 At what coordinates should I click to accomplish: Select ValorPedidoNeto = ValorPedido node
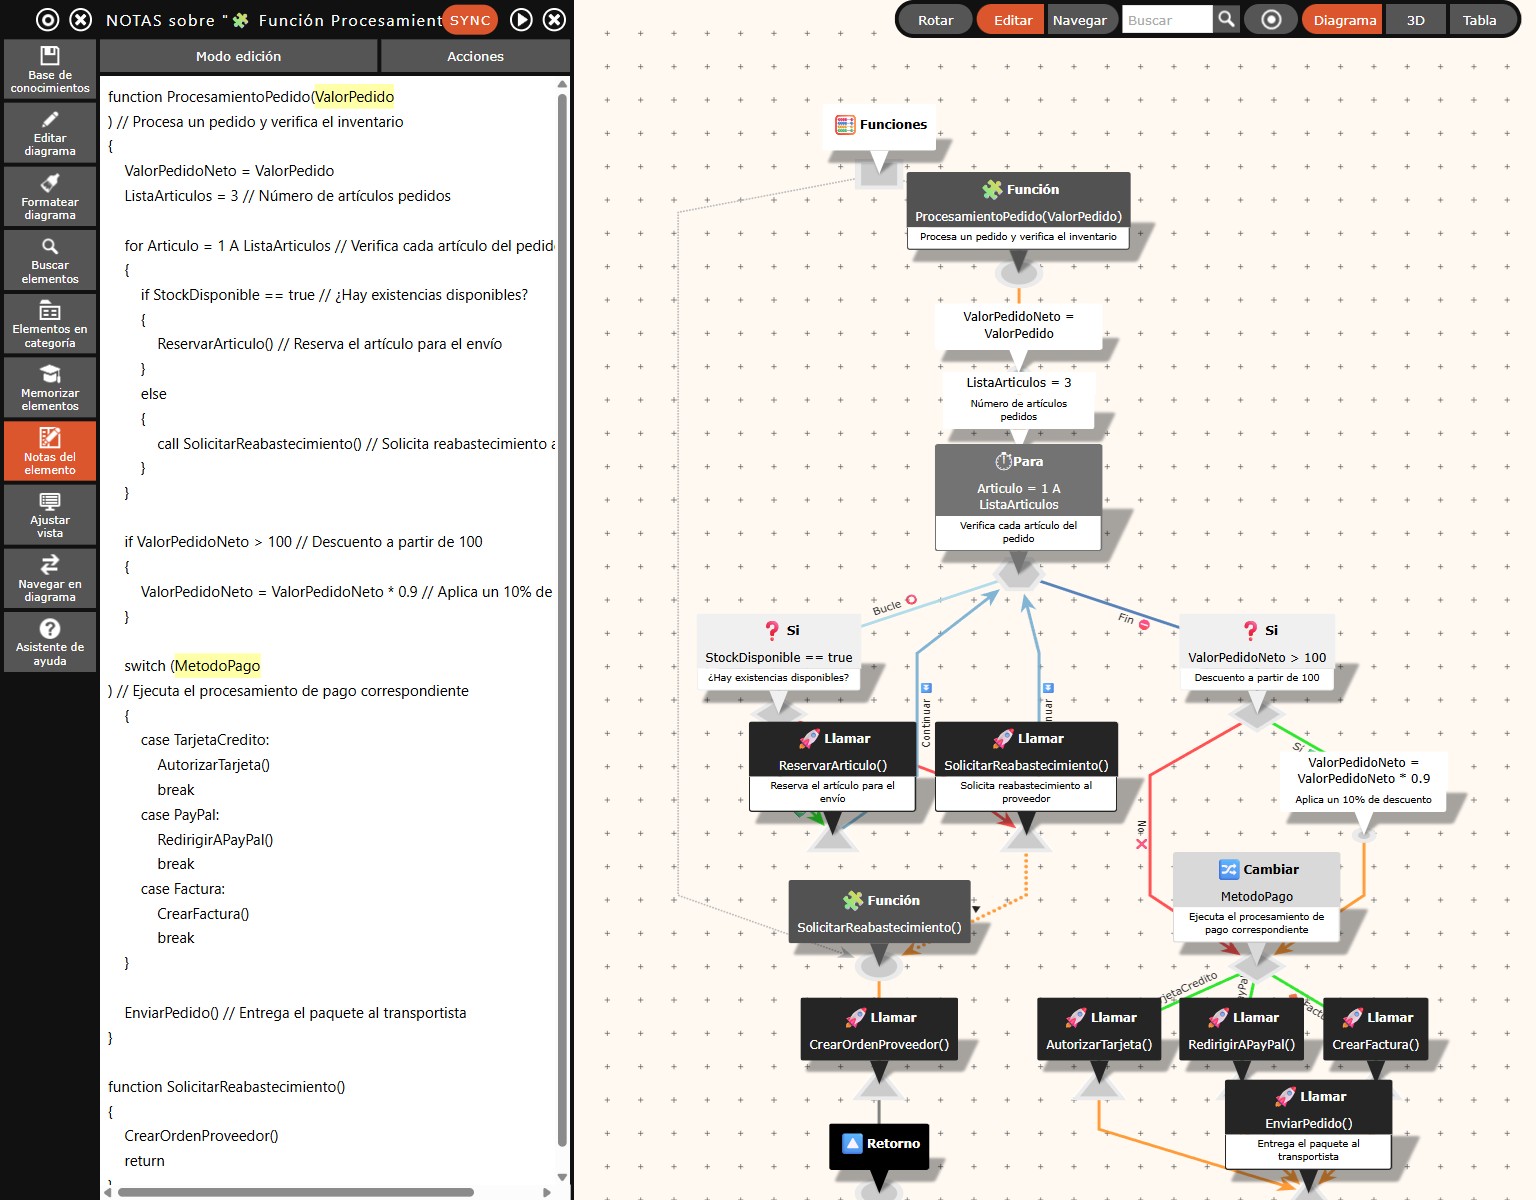click(1018, 325)
